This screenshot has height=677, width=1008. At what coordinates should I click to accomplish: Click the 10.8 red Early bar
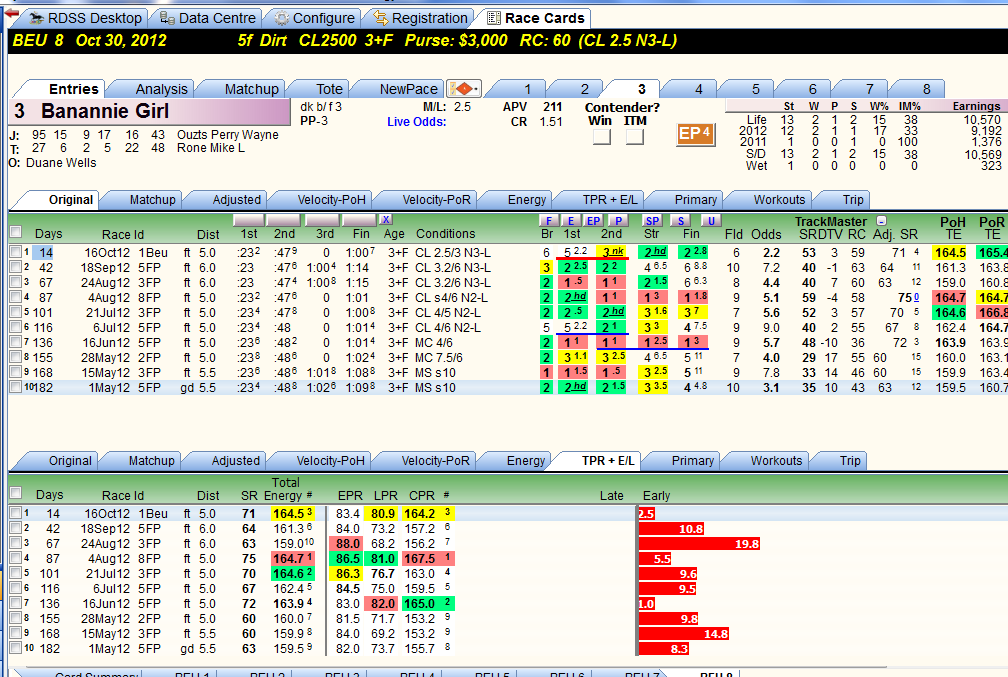point(672,529)
